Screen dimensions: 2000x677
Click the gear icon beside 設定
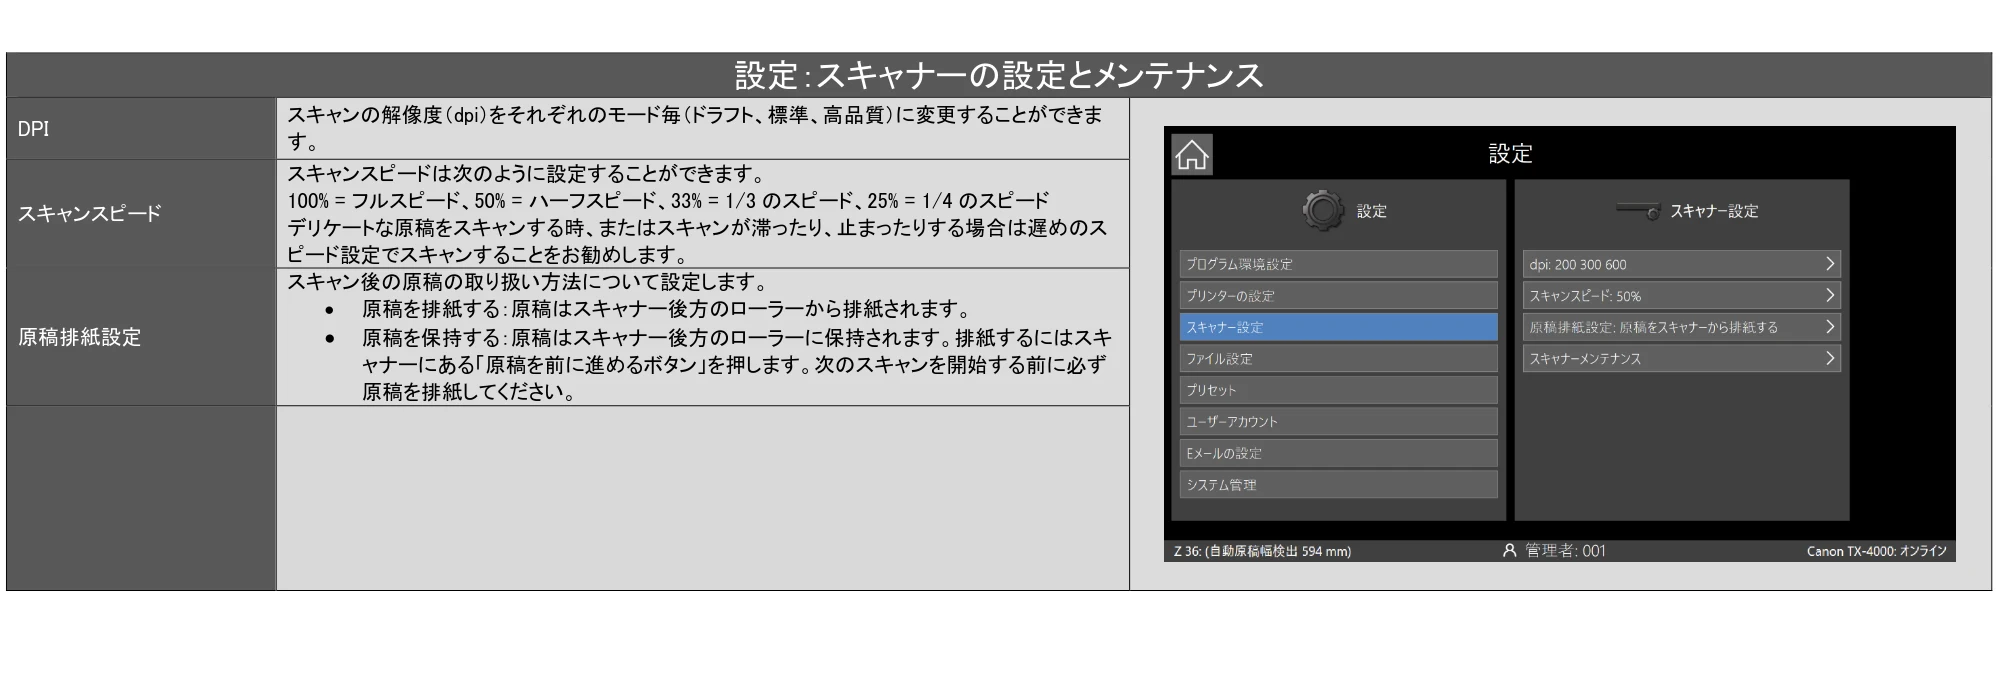1323,211
